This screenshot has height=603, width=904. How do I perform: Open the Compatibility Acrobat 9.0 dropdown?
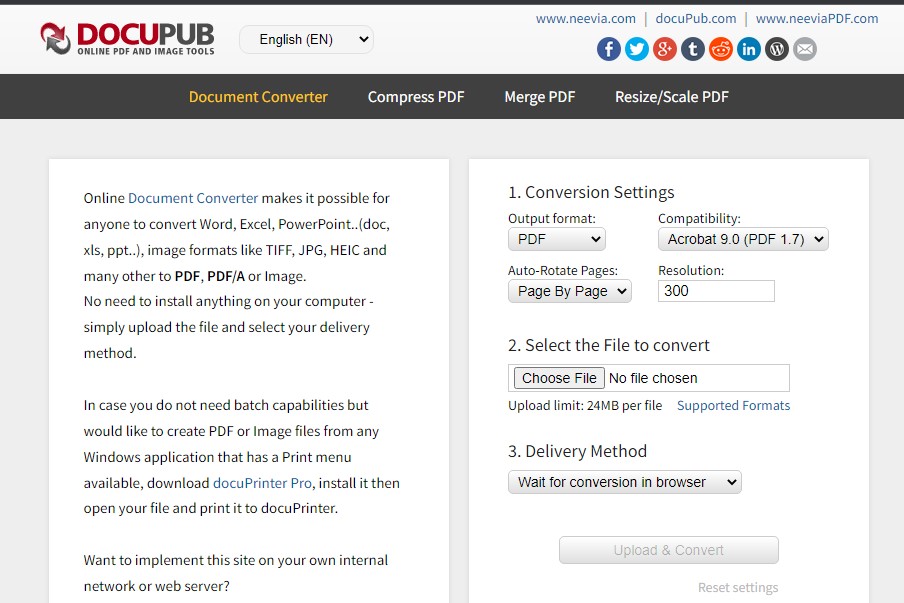click(743, 239)
